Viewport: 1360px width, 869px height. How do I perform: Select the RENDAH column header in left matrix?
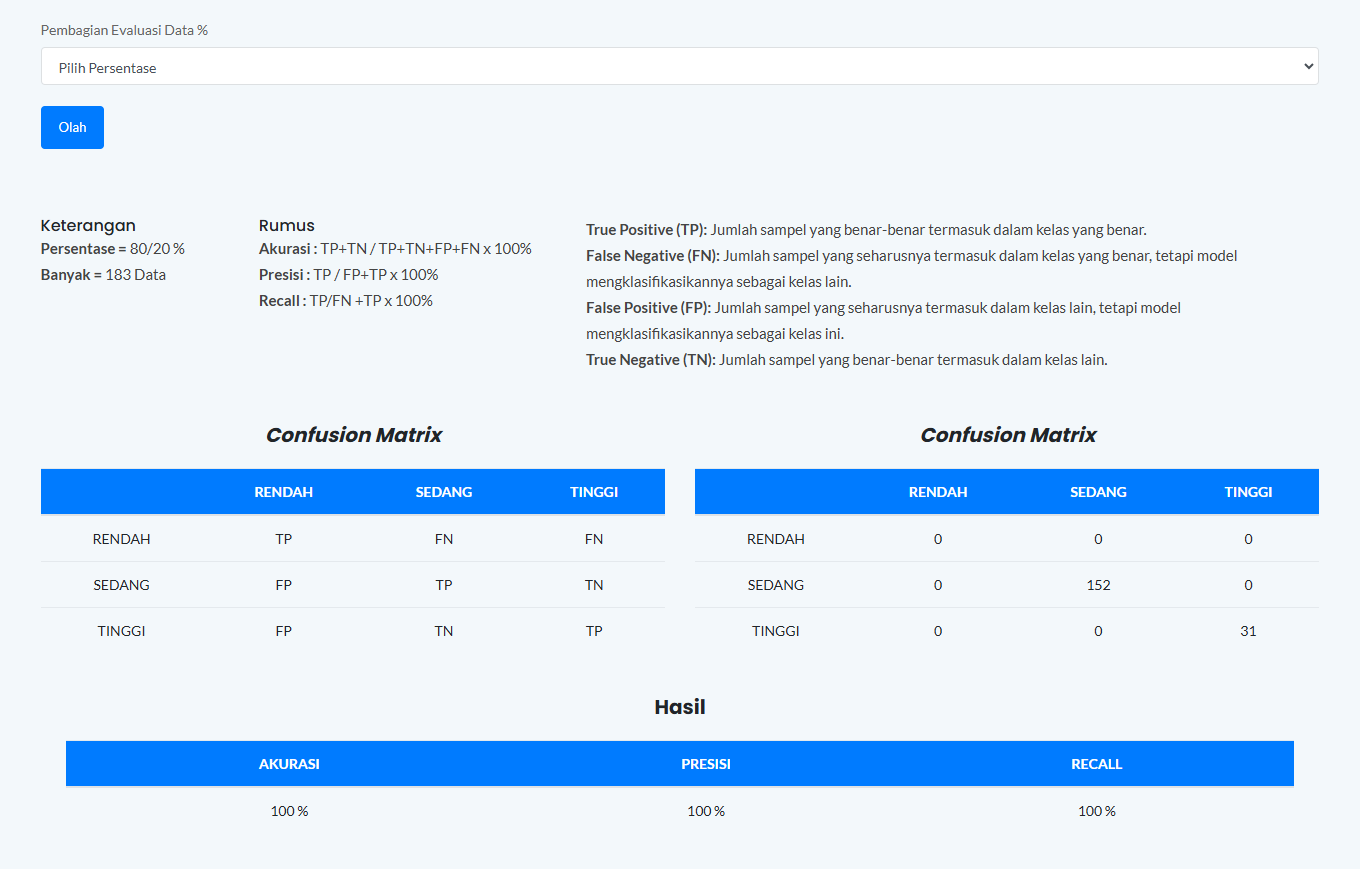click(x=284, y=491)
